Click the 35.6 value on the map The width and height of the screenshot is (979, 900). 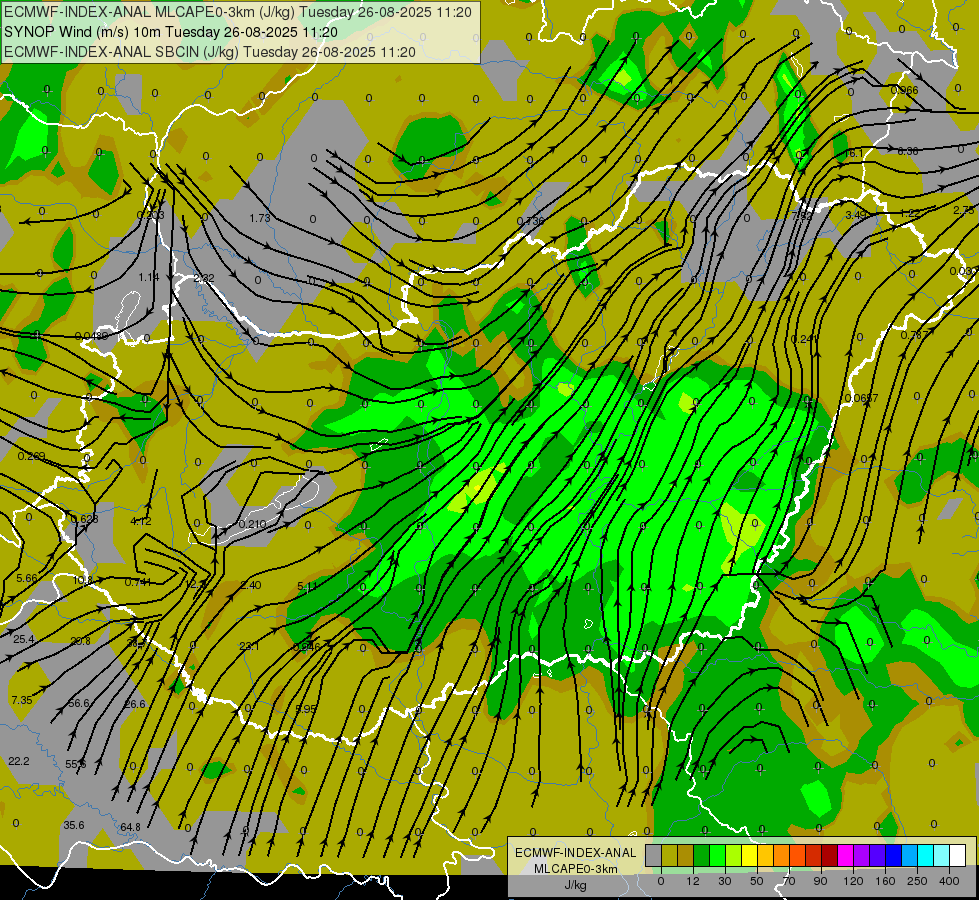[74, 825]
